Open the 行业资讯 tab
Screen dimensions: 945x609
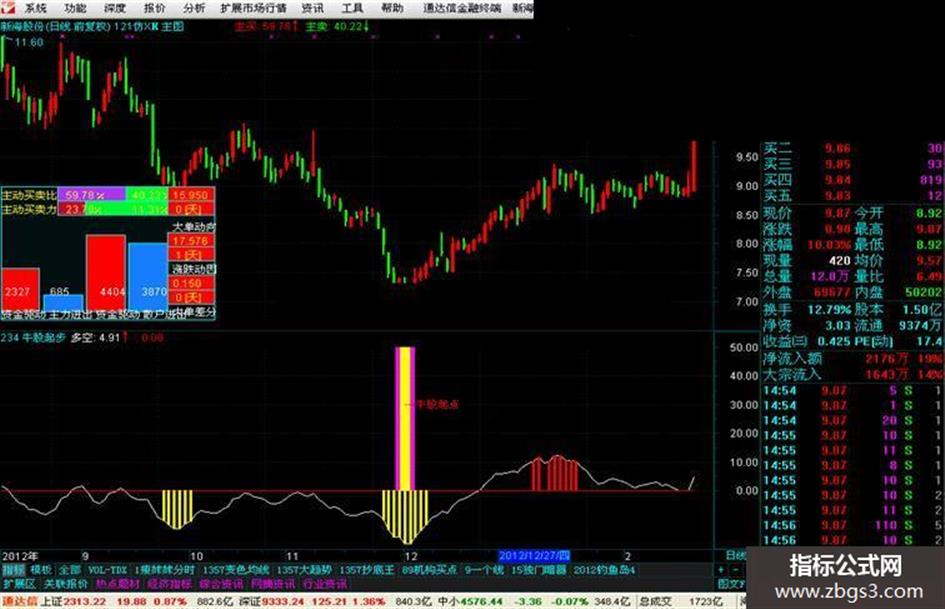(x=325, y=584)
